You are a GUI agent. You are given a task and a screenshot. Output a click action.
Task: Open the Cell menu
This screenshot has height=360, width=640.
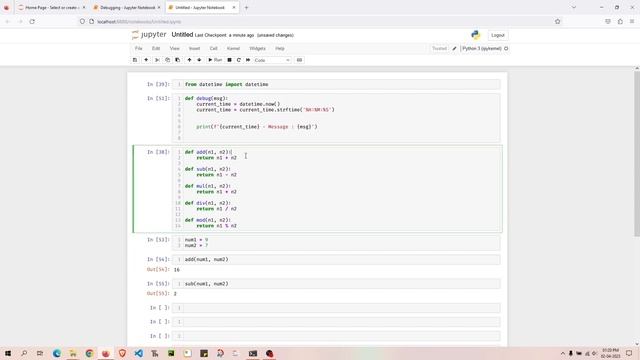[x=213, y=48]
